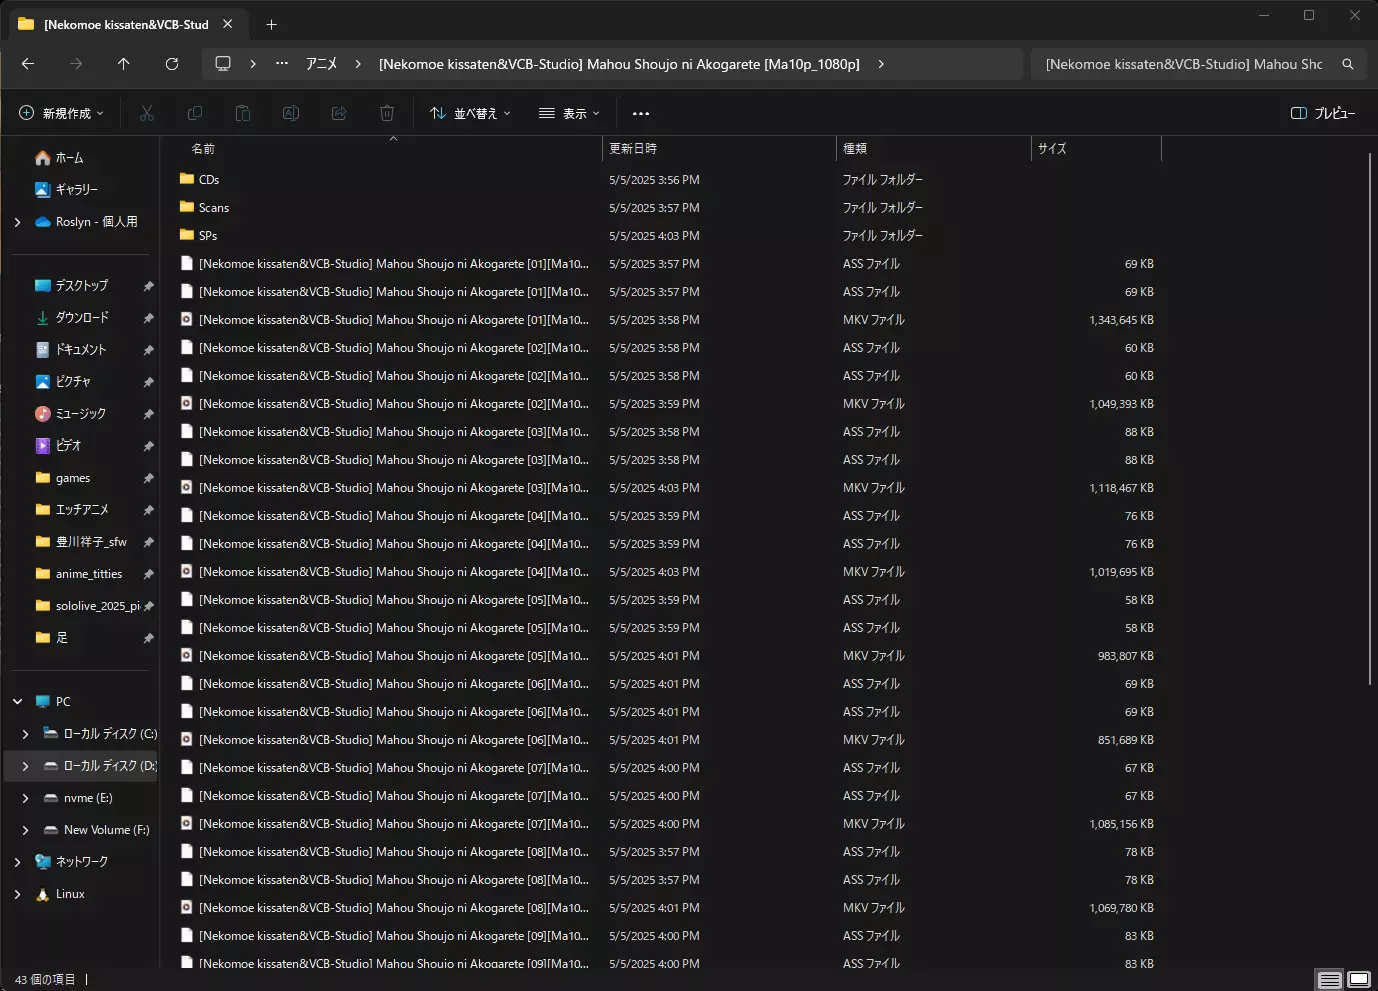
Task: Open the See more three-dot menu
Action: click(641, 113)
